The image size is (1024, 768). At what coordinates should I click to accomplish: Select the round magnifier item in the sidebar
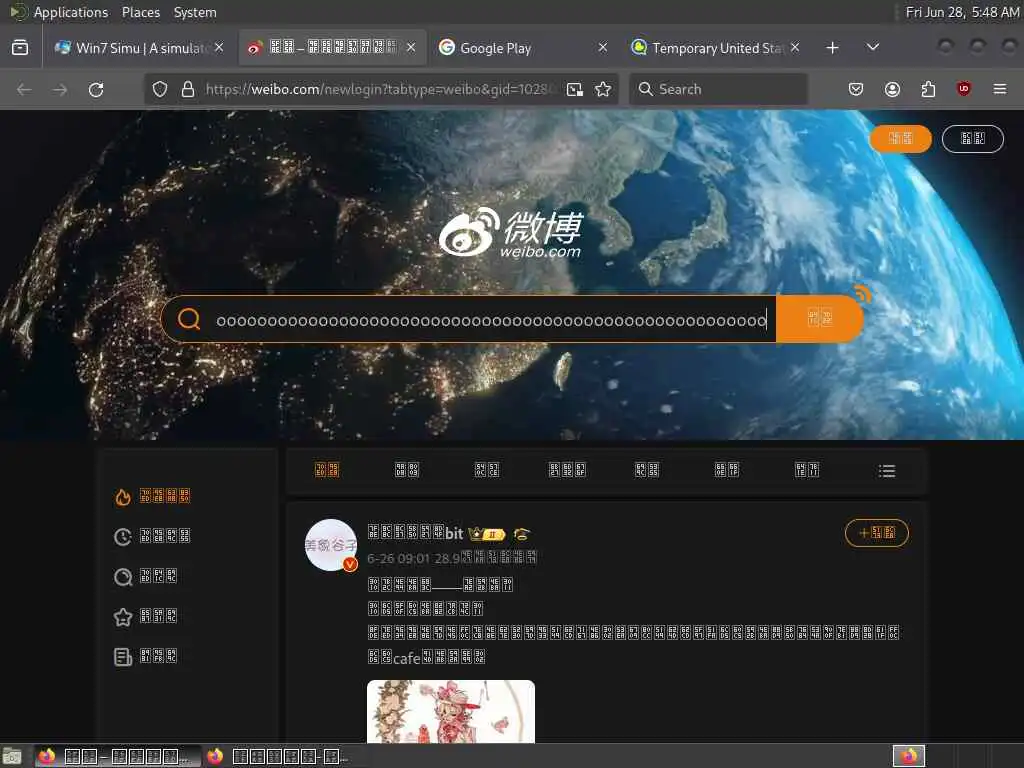point(145,577)
